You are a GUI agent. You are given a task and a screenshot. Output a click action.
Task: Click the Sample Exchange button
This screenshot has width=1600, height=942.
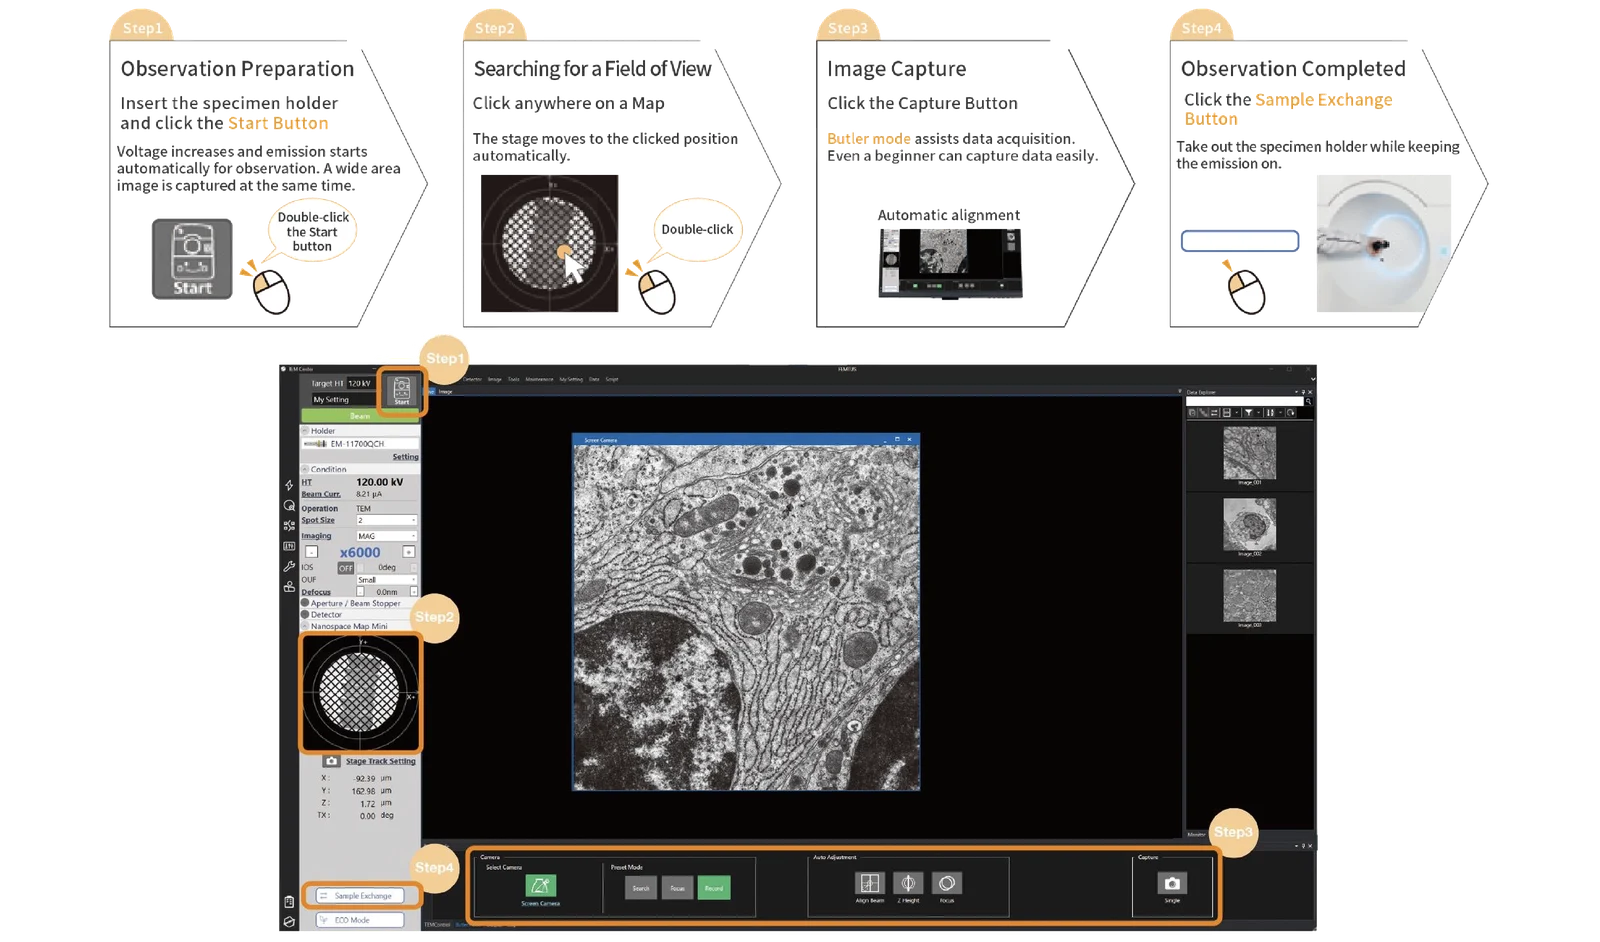point(360,896)
